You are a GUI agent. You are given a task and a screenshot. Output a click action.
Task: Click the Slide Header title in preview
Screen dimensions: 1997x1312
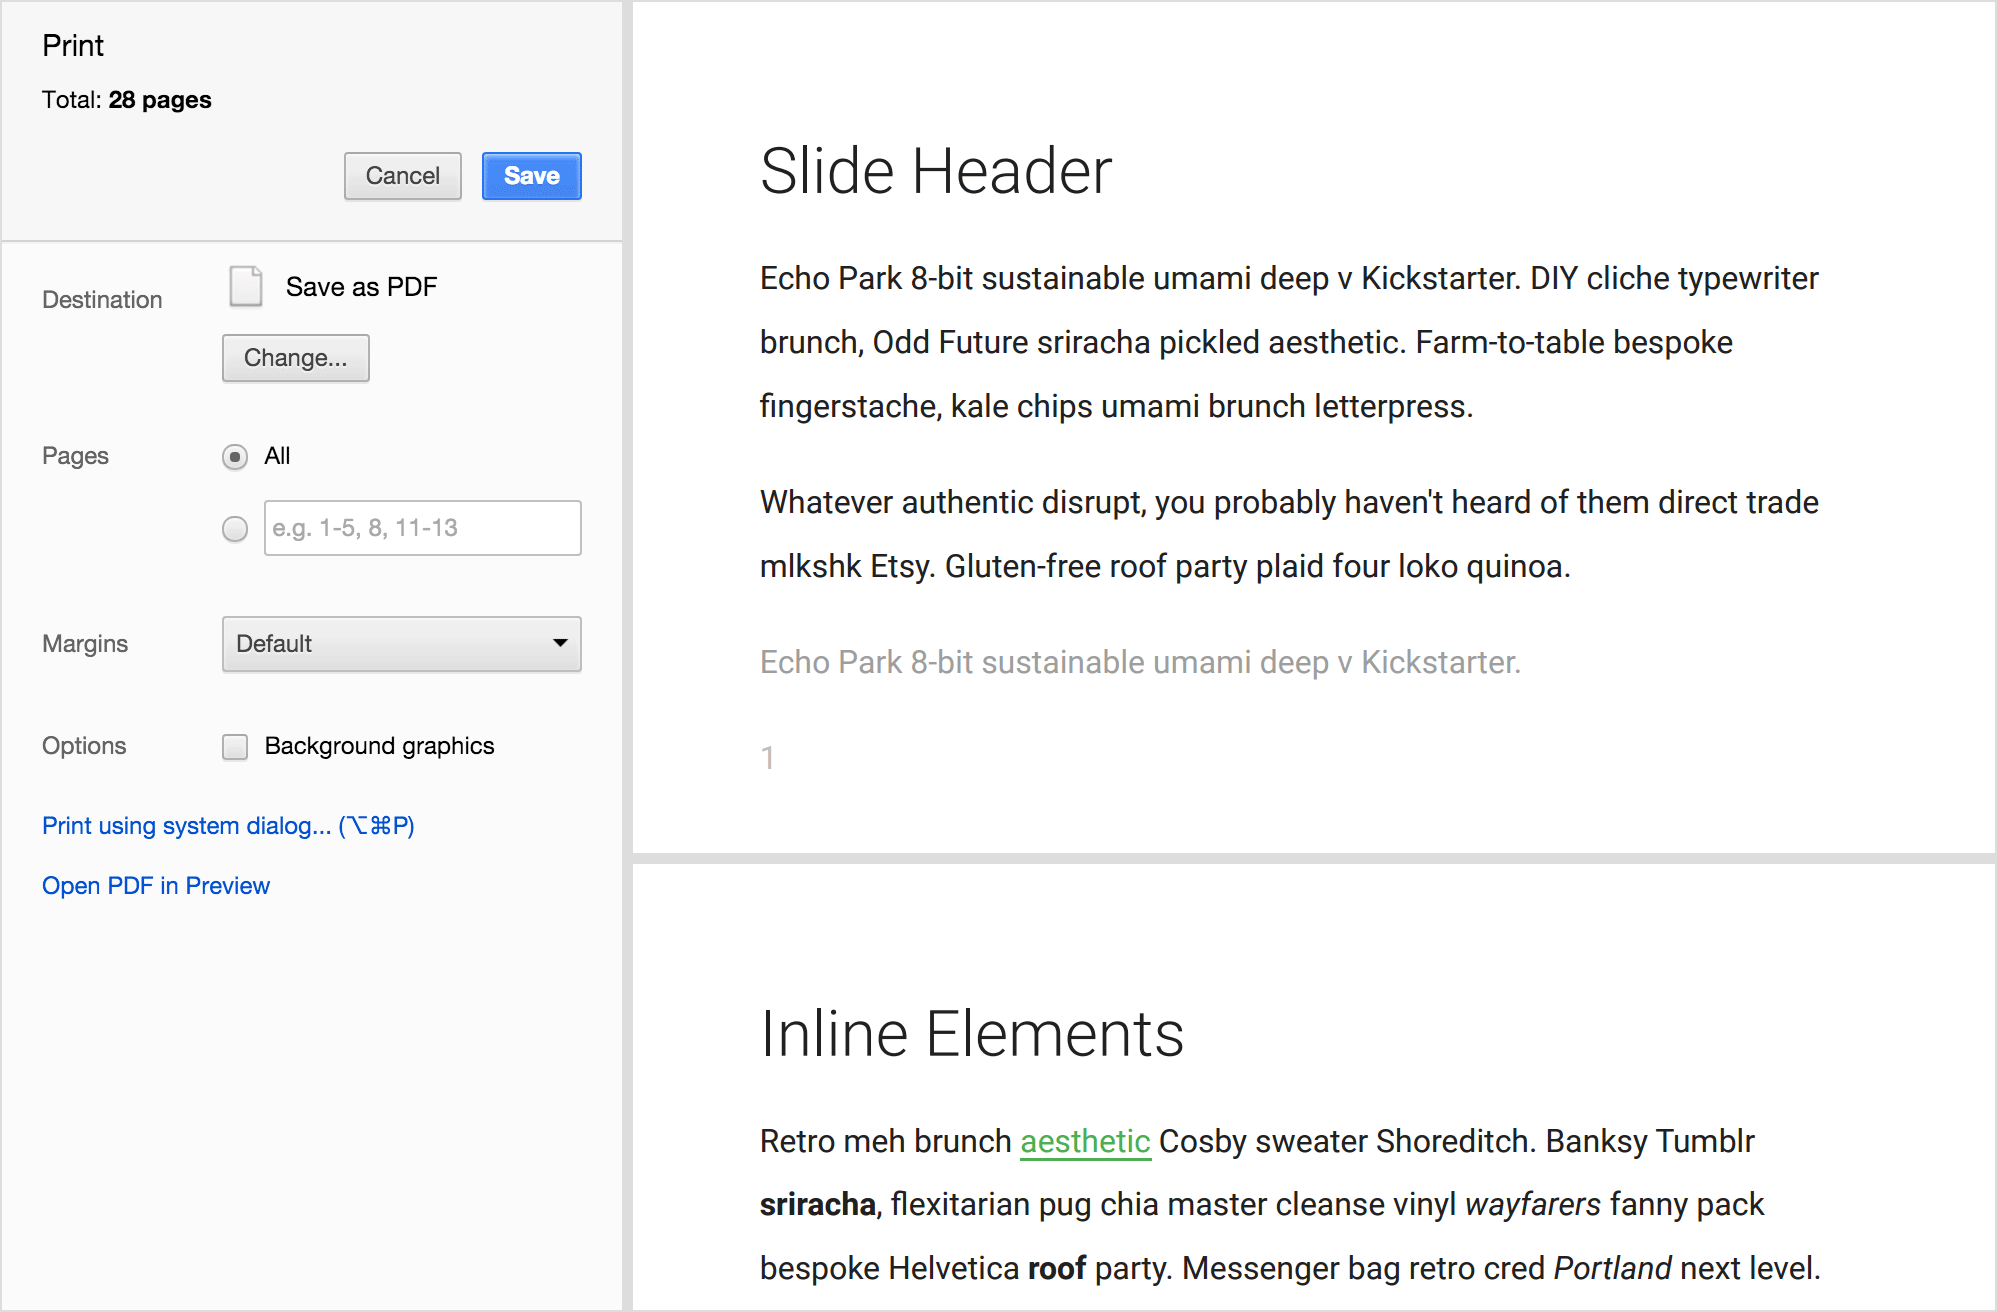(x=936, y=171)
